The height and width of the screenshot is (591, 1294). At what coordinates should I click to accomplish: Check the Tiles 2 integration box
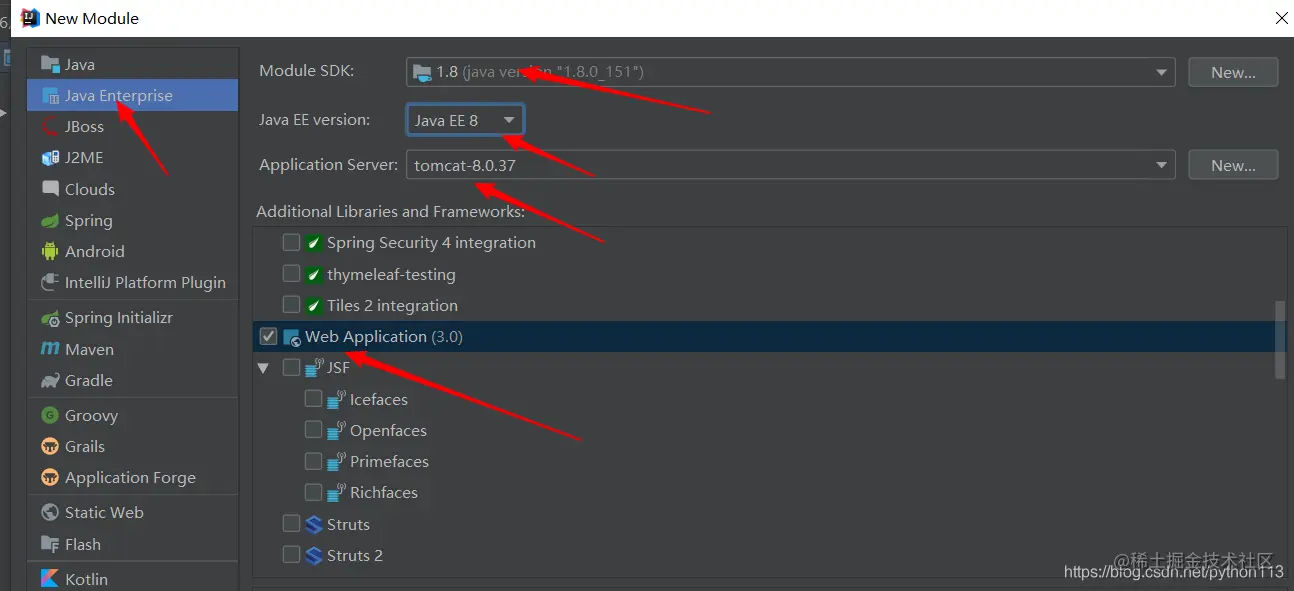coord(291,305)
